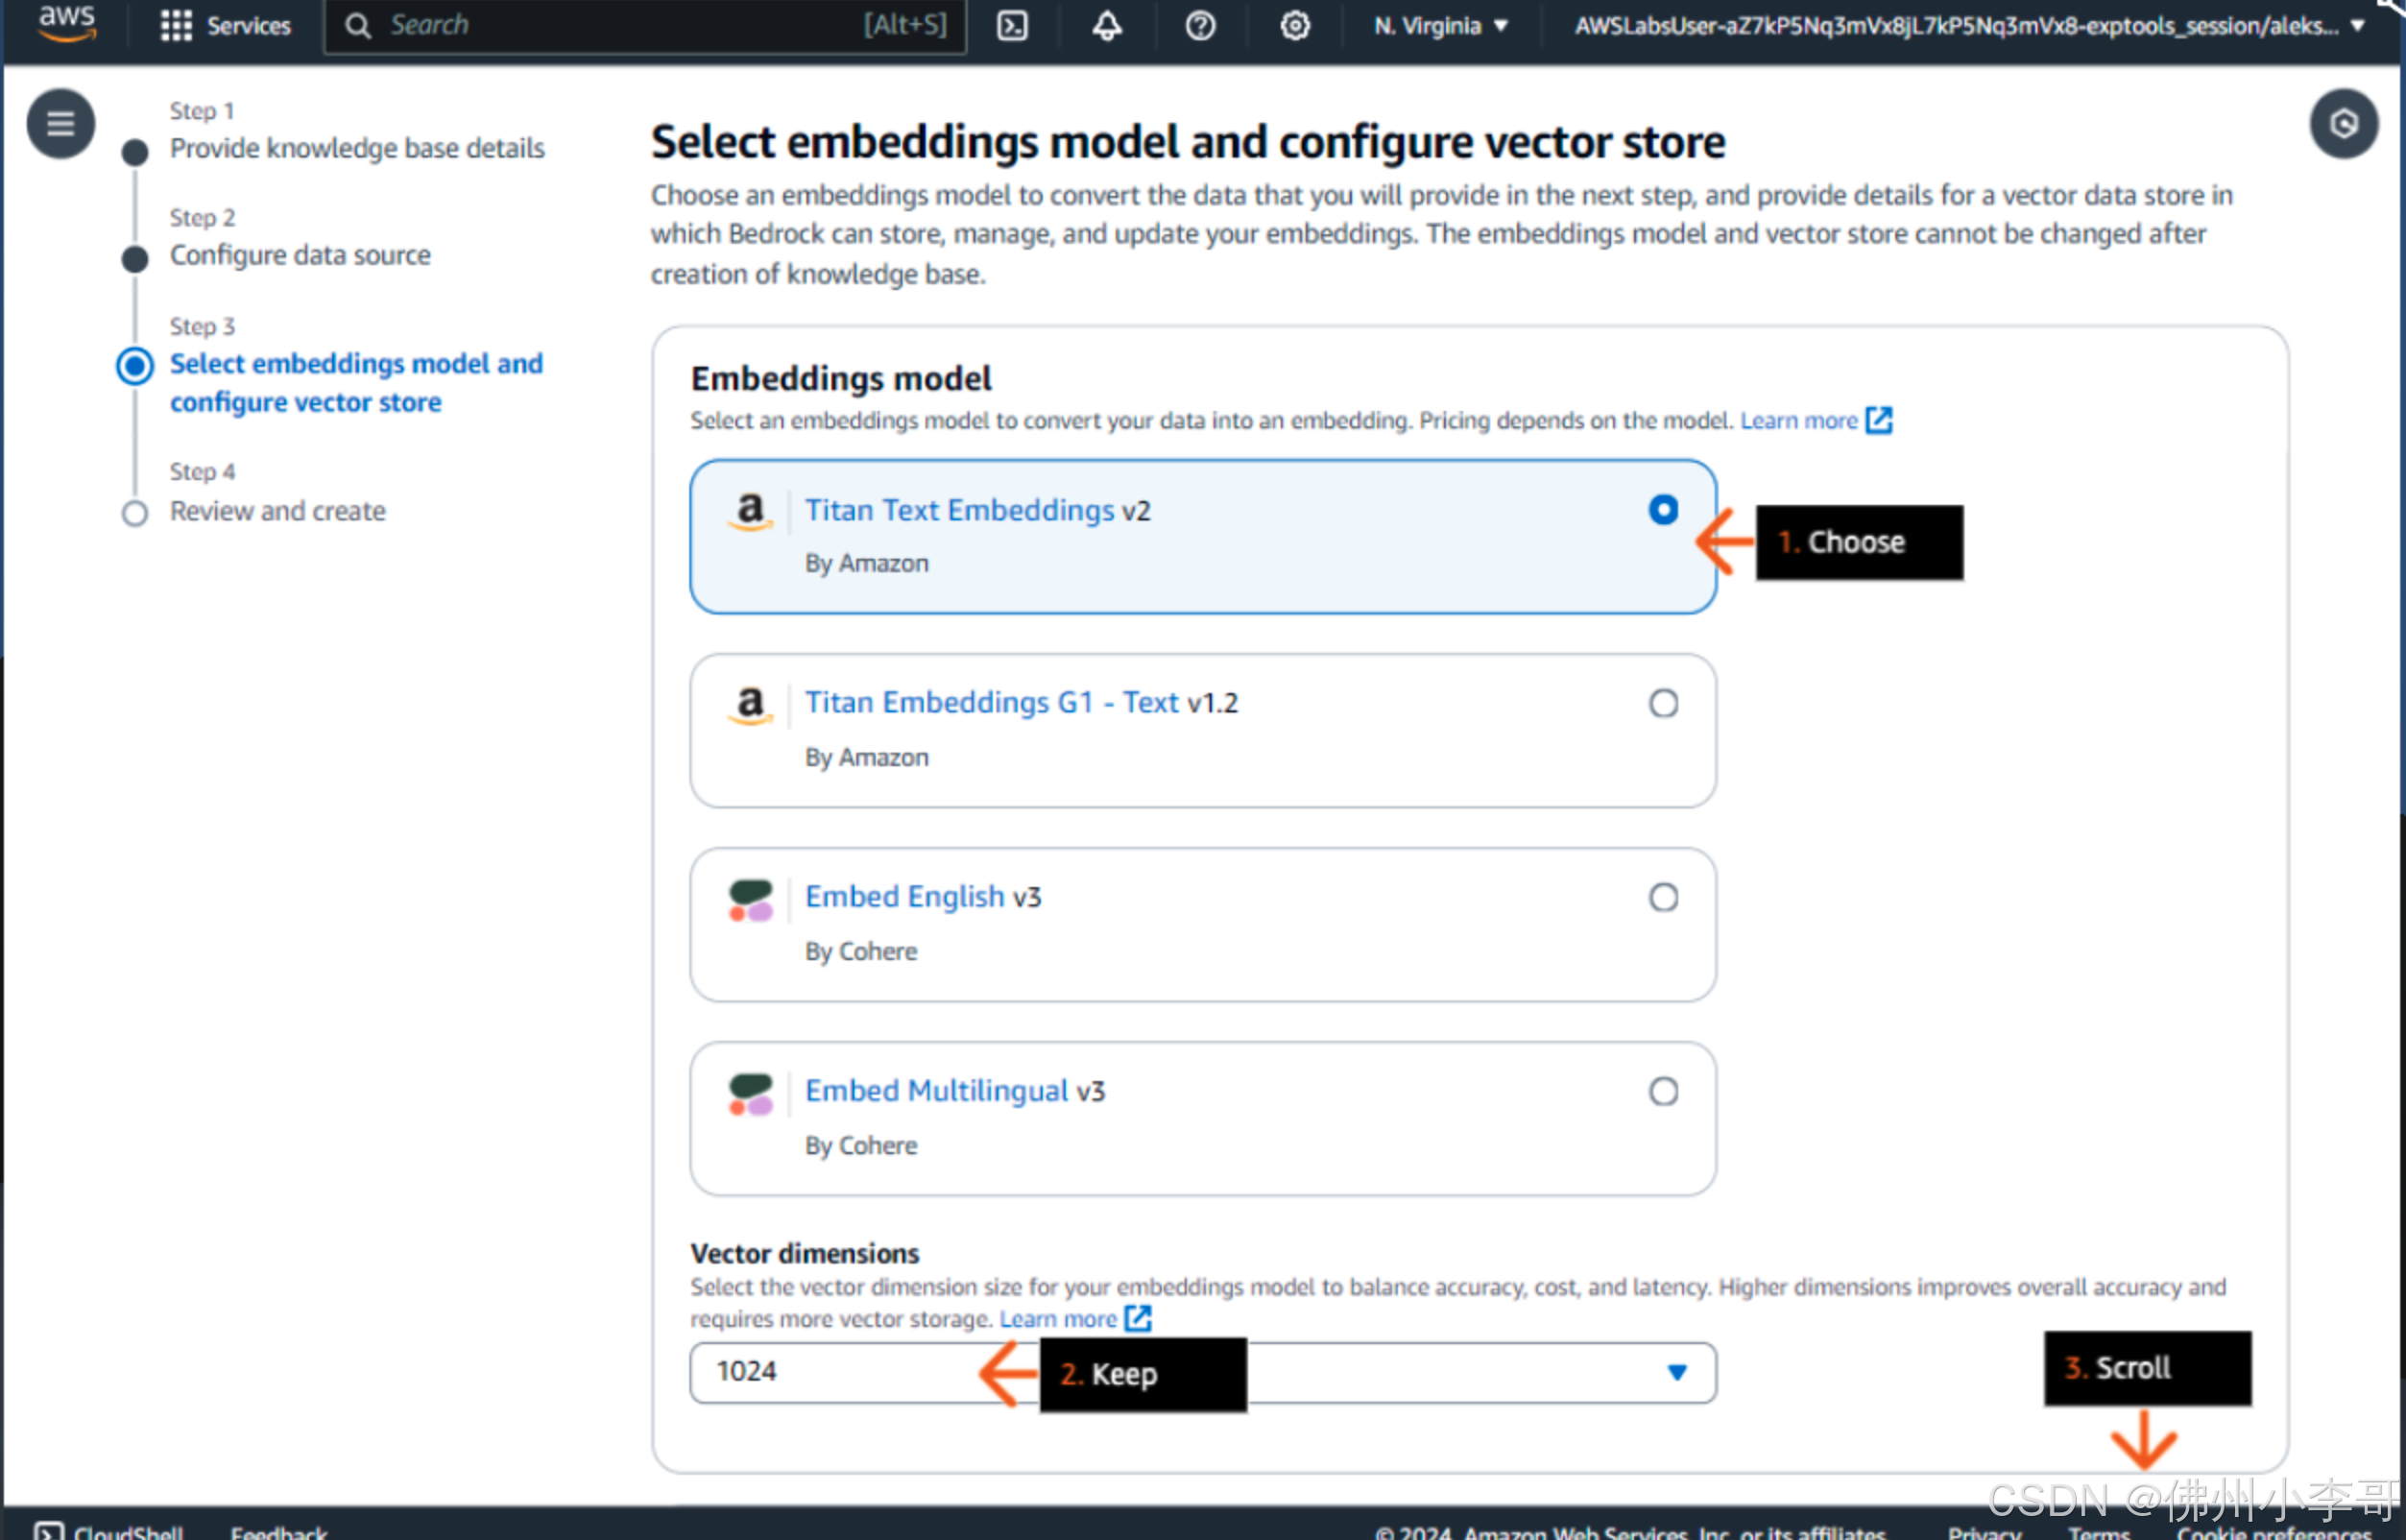
Task: Open the hexagon panel icon at top right
Action: tap(2343, 124)
